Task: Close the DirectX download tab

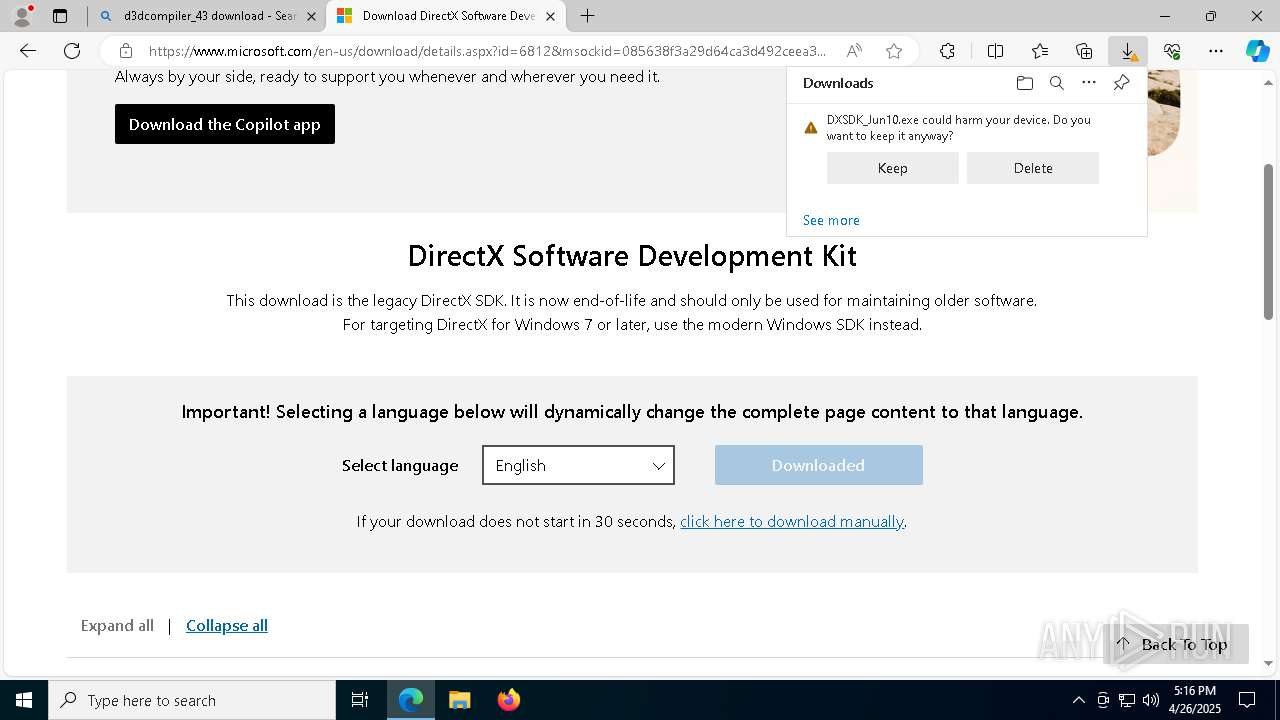Action: (x=550, y=16)
